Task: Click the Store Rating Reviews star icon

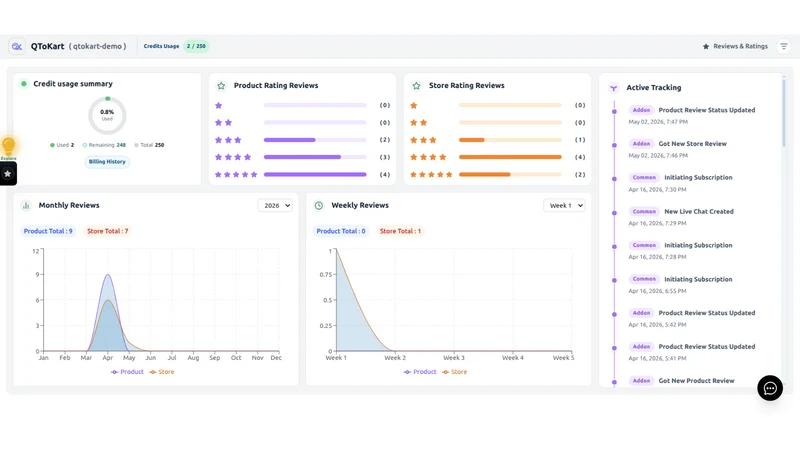Action: [416, 86]
